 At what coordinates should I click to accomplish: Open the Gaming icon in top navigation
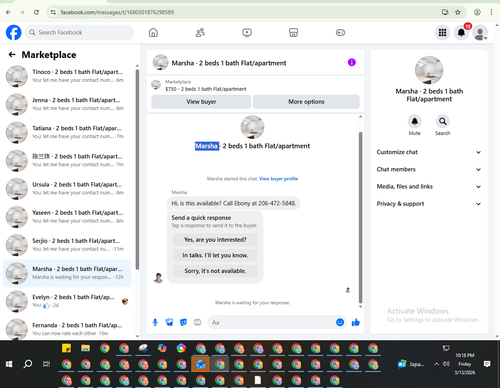[x=340, y=33]
